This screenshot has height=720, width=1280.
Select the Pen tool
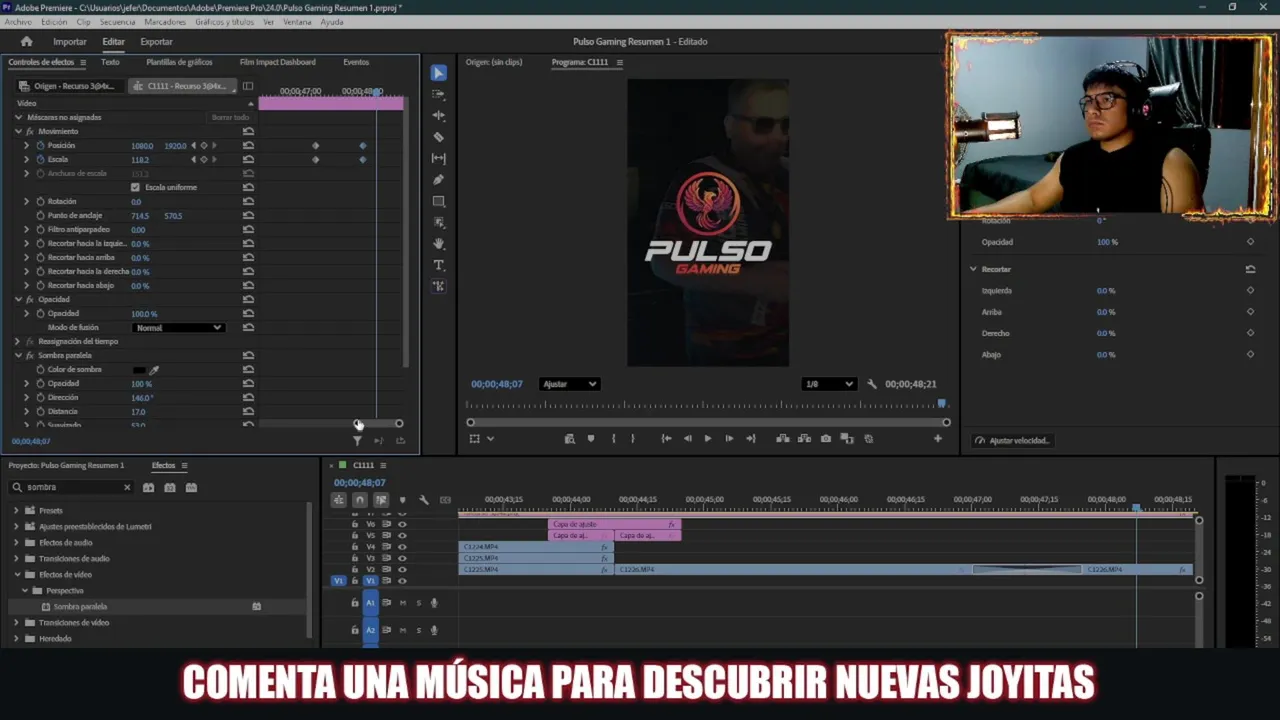439,180
